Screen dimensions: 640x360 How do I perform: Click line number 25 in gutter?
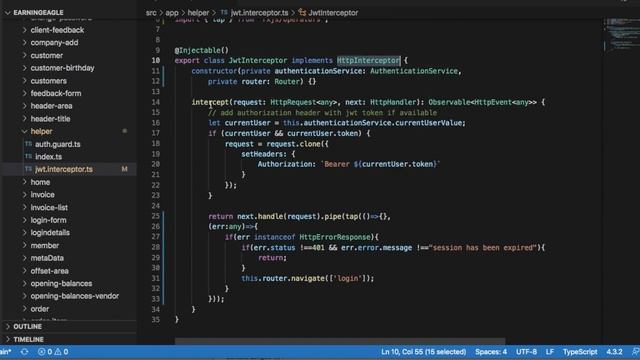point(156,216)
